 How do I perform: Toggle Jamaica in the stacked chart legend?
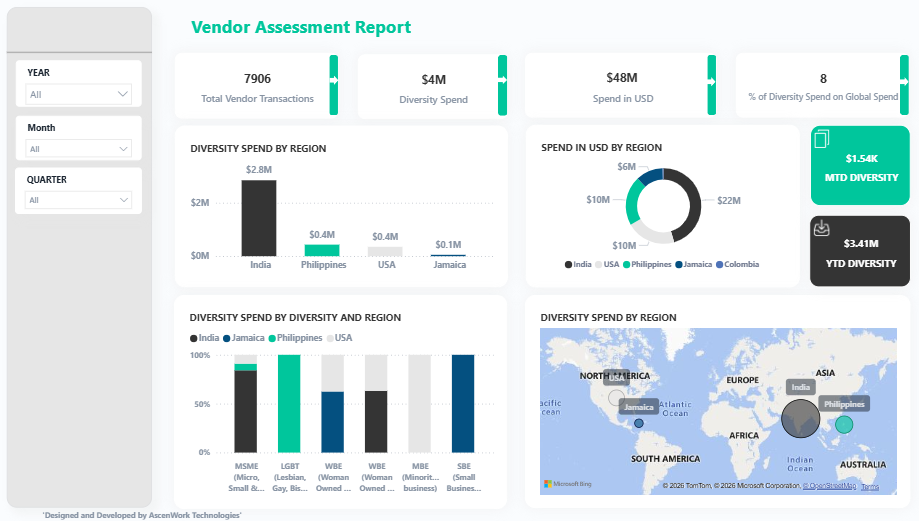tap(245, 338)
